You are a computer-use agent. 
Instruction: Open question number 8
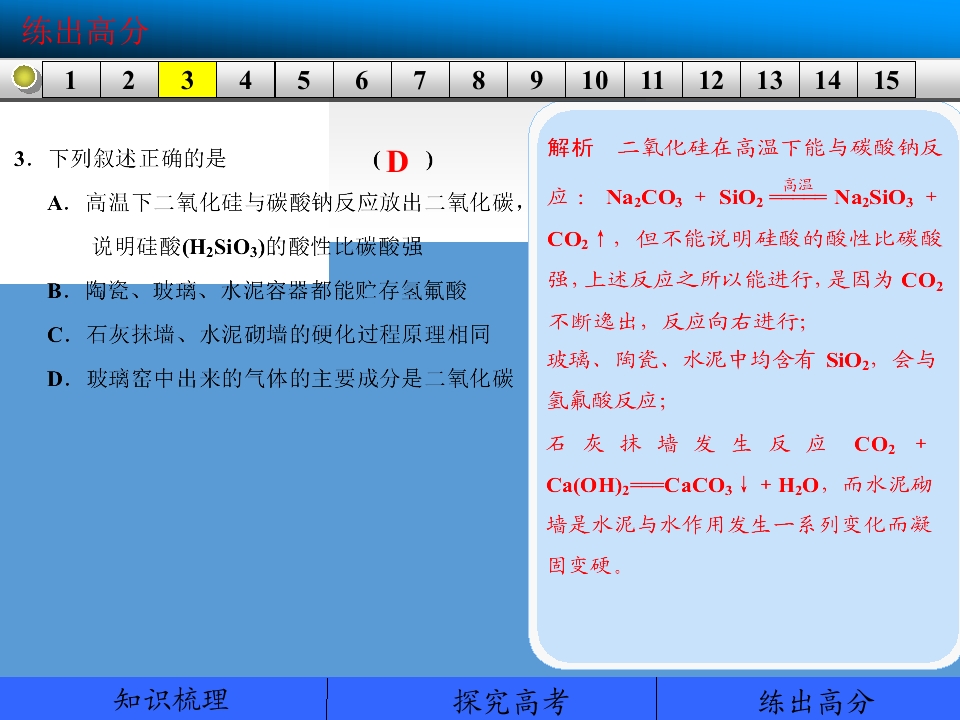point(479,80)
